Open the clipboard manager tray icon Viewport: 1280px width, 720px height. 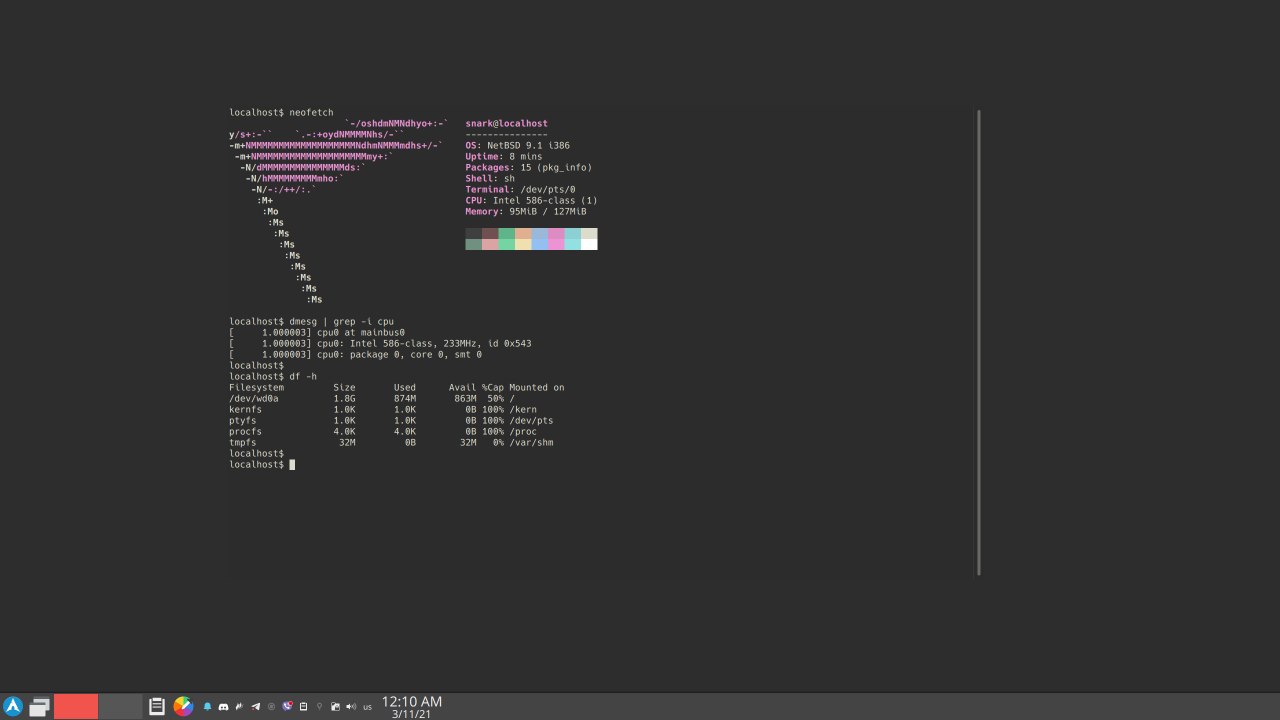[303, 707]
